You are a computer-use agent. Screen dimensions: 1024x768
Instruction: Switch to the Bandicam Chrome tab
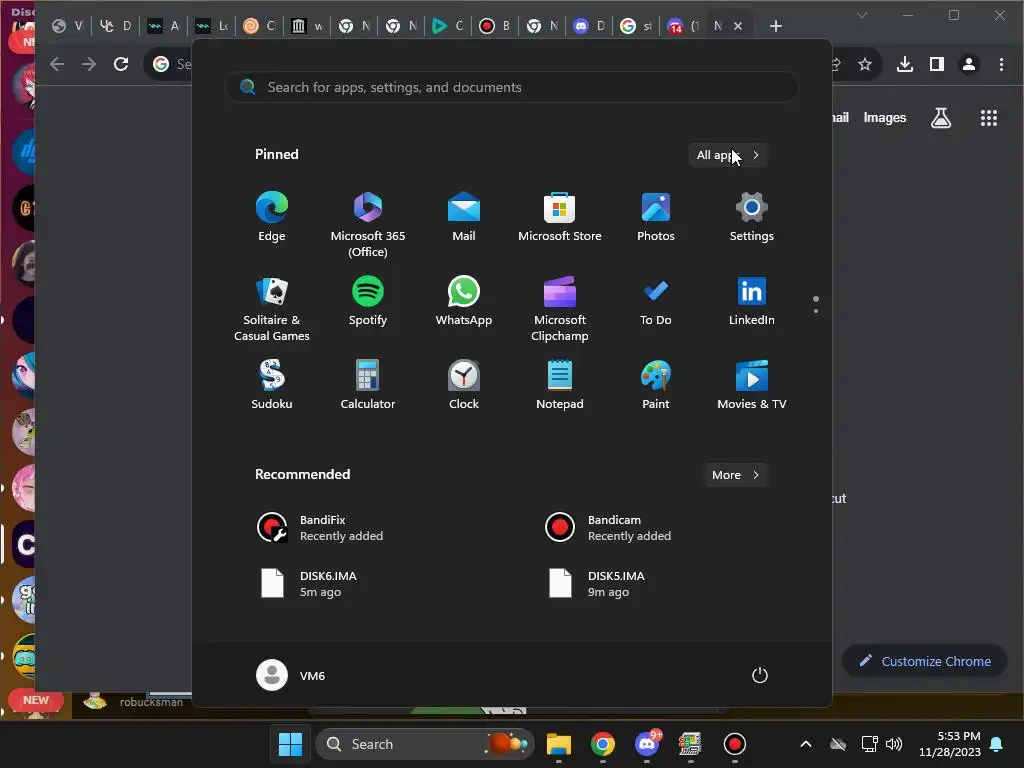pos(495,26)
